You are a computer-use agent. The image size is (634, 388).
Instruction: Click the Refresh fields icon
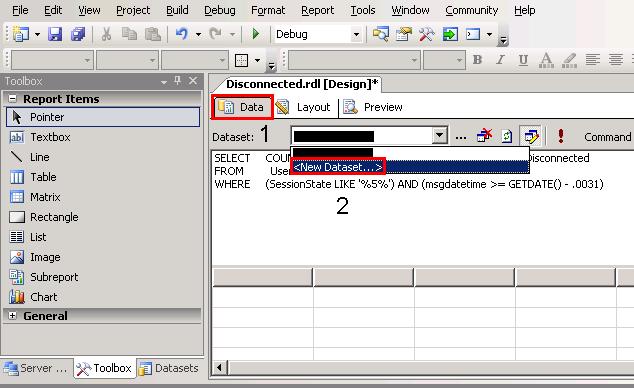(x=507, y=136)
